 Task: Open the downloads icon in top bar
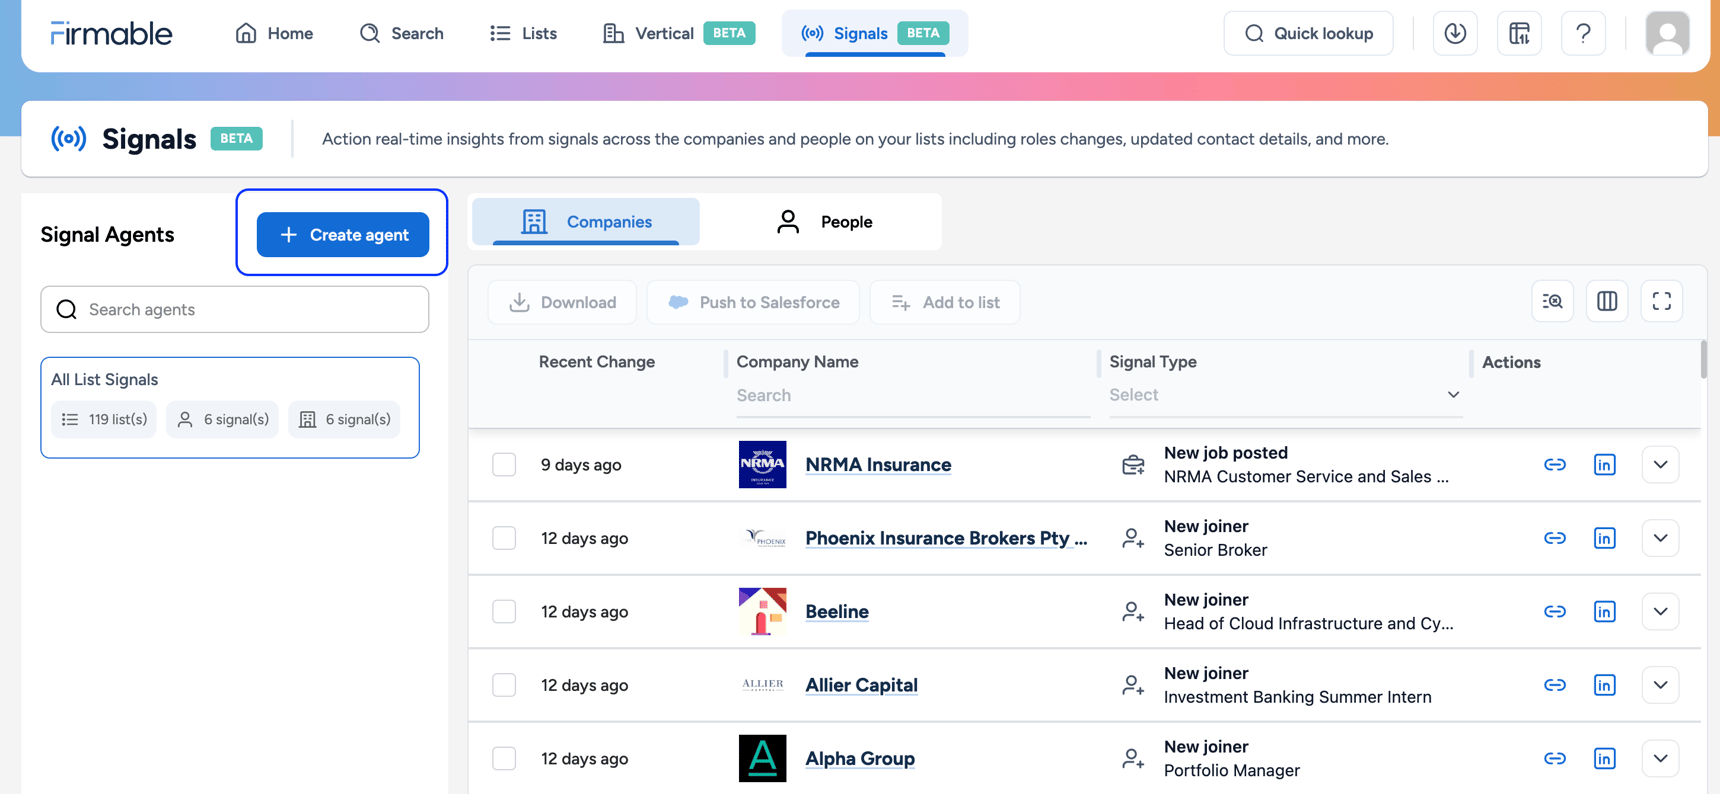click(1455, 33)
